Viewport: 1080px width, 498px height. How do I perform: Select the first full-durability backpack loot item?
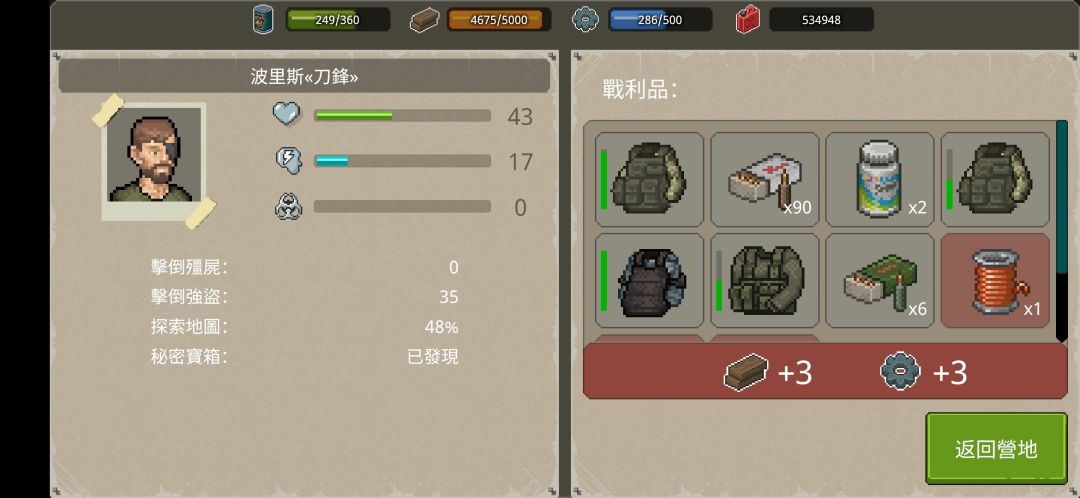click(650, 180)
